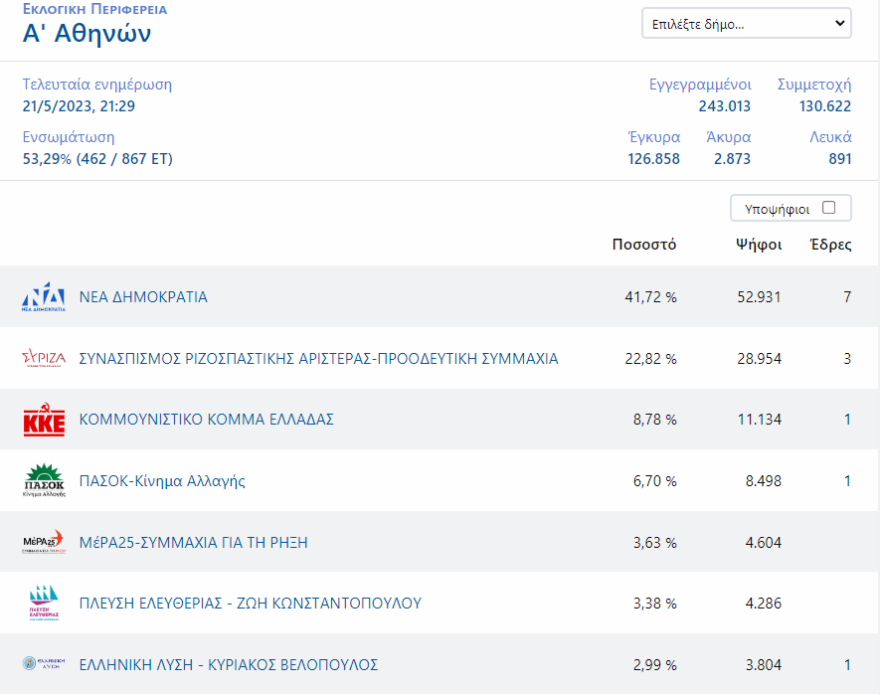Image resolution: width=880 pixels, height=695 pixels.
Task: Click the red KKE party logo
Action: point(44,421)
